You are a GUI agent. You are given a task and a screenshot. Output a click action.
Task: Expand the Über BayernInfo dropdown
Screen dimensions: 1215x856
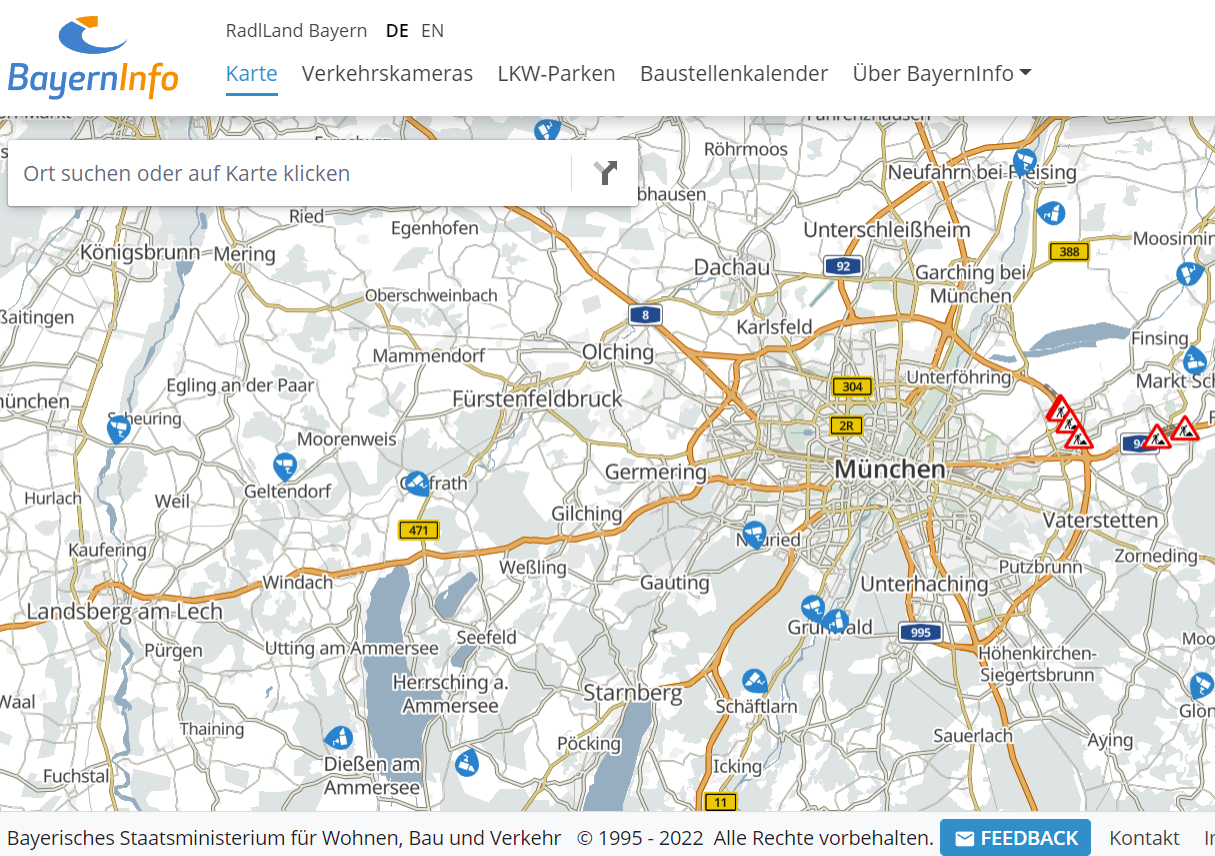pos(941,74)
